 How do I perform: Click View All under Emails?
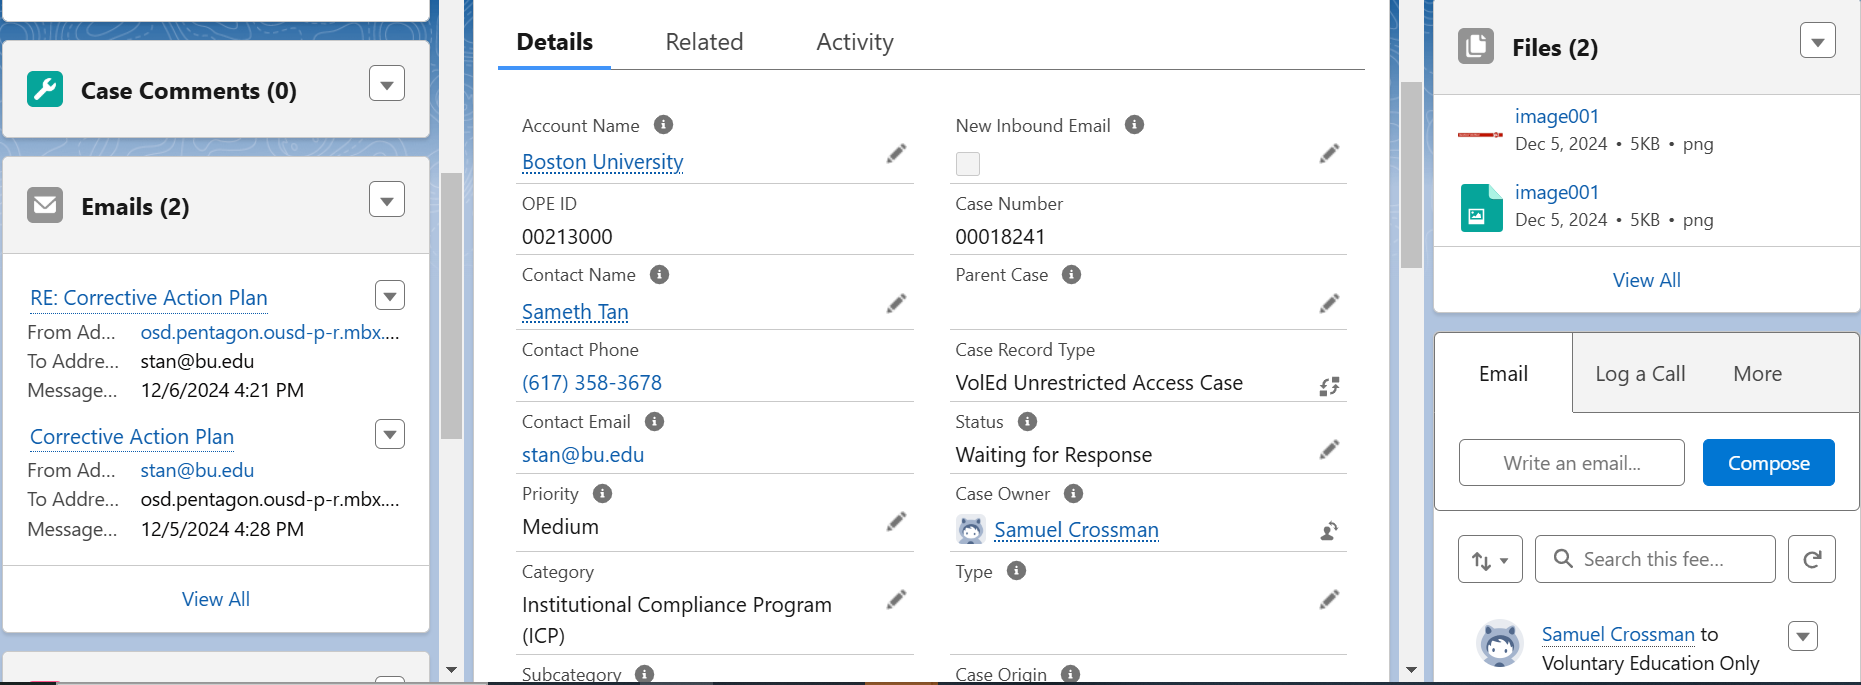(x=216, y=599)
